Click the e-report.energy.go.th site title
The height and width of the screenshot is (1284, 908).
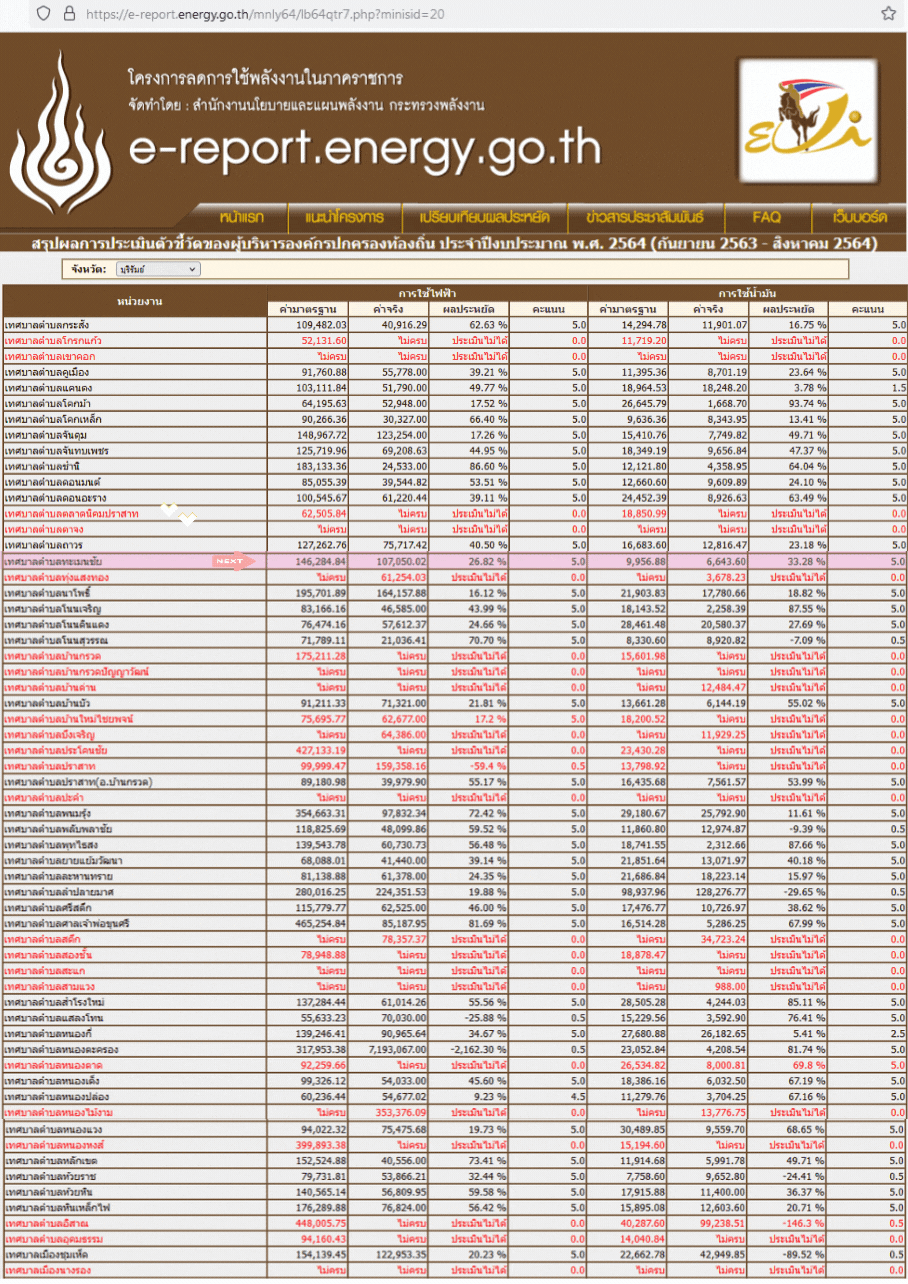click(366, 148)
